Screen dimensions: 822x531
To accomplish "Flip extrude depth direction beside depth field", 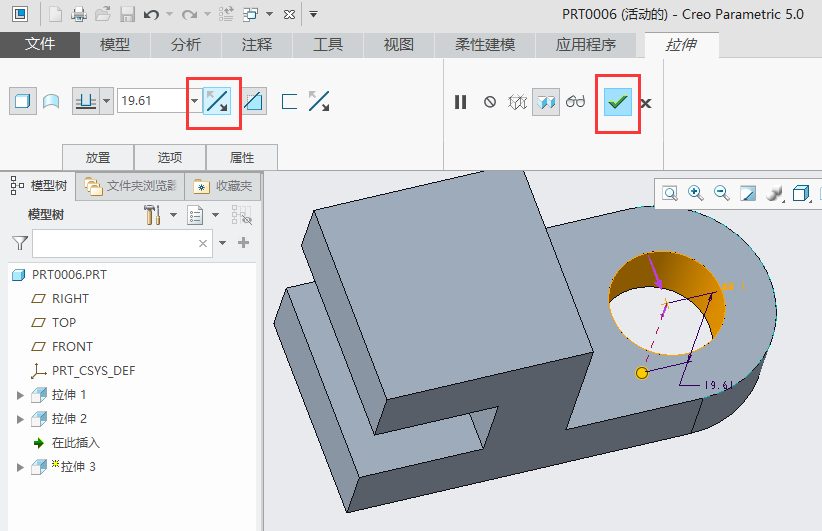I will (x=216, y=101).
